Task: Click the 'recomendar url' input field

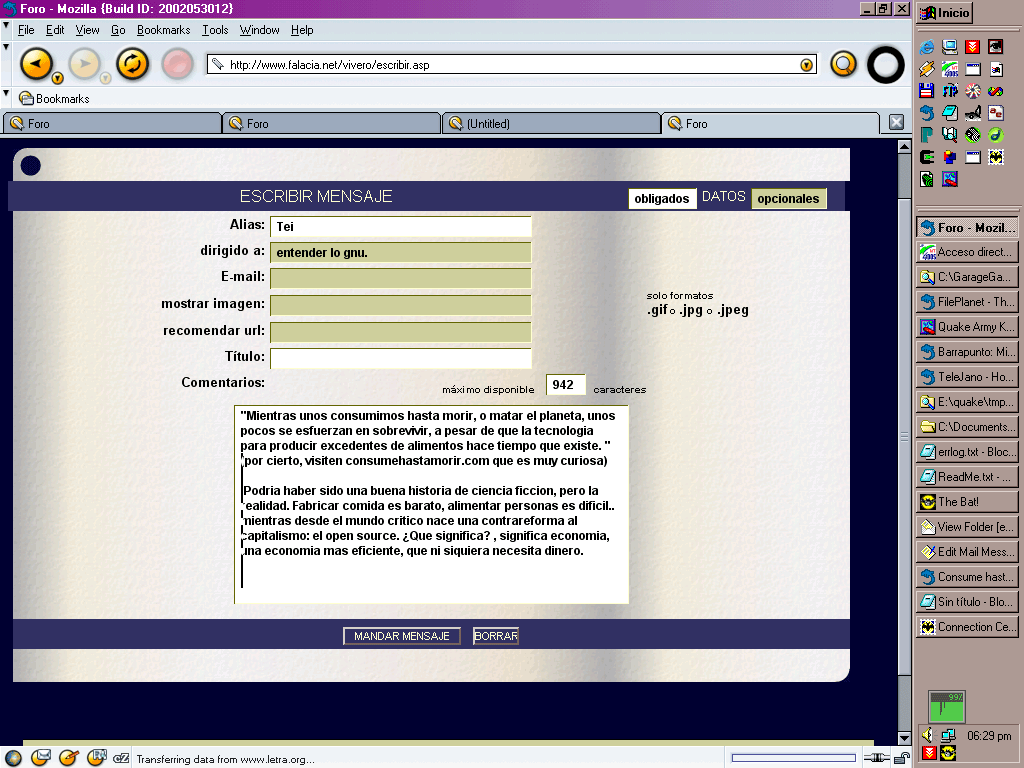Action: (400, 332)
